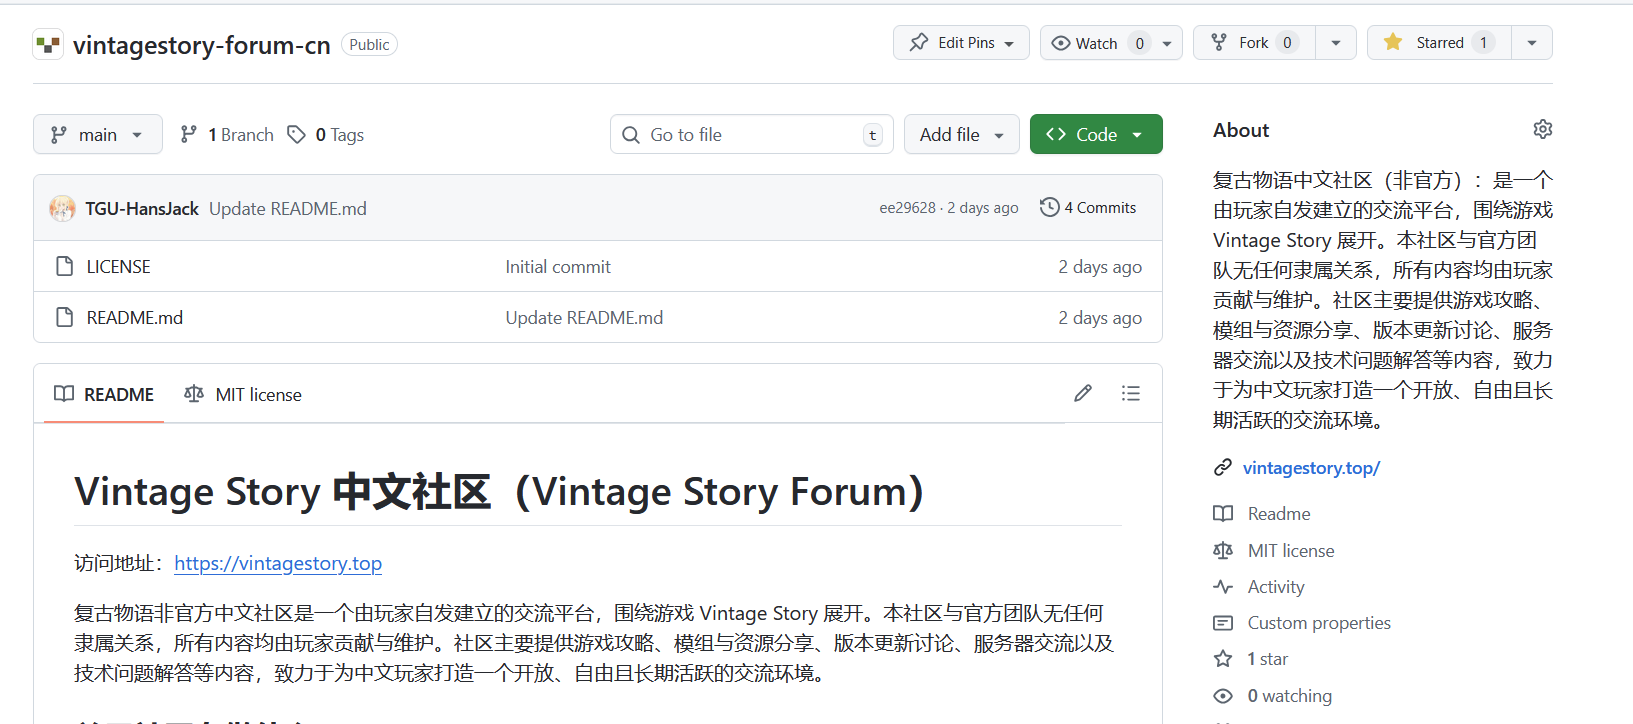Viewport: 1633px width, 724px height.
Task: Open the LICENSE file
Action: pyautogui.click(x=119, y=267)
